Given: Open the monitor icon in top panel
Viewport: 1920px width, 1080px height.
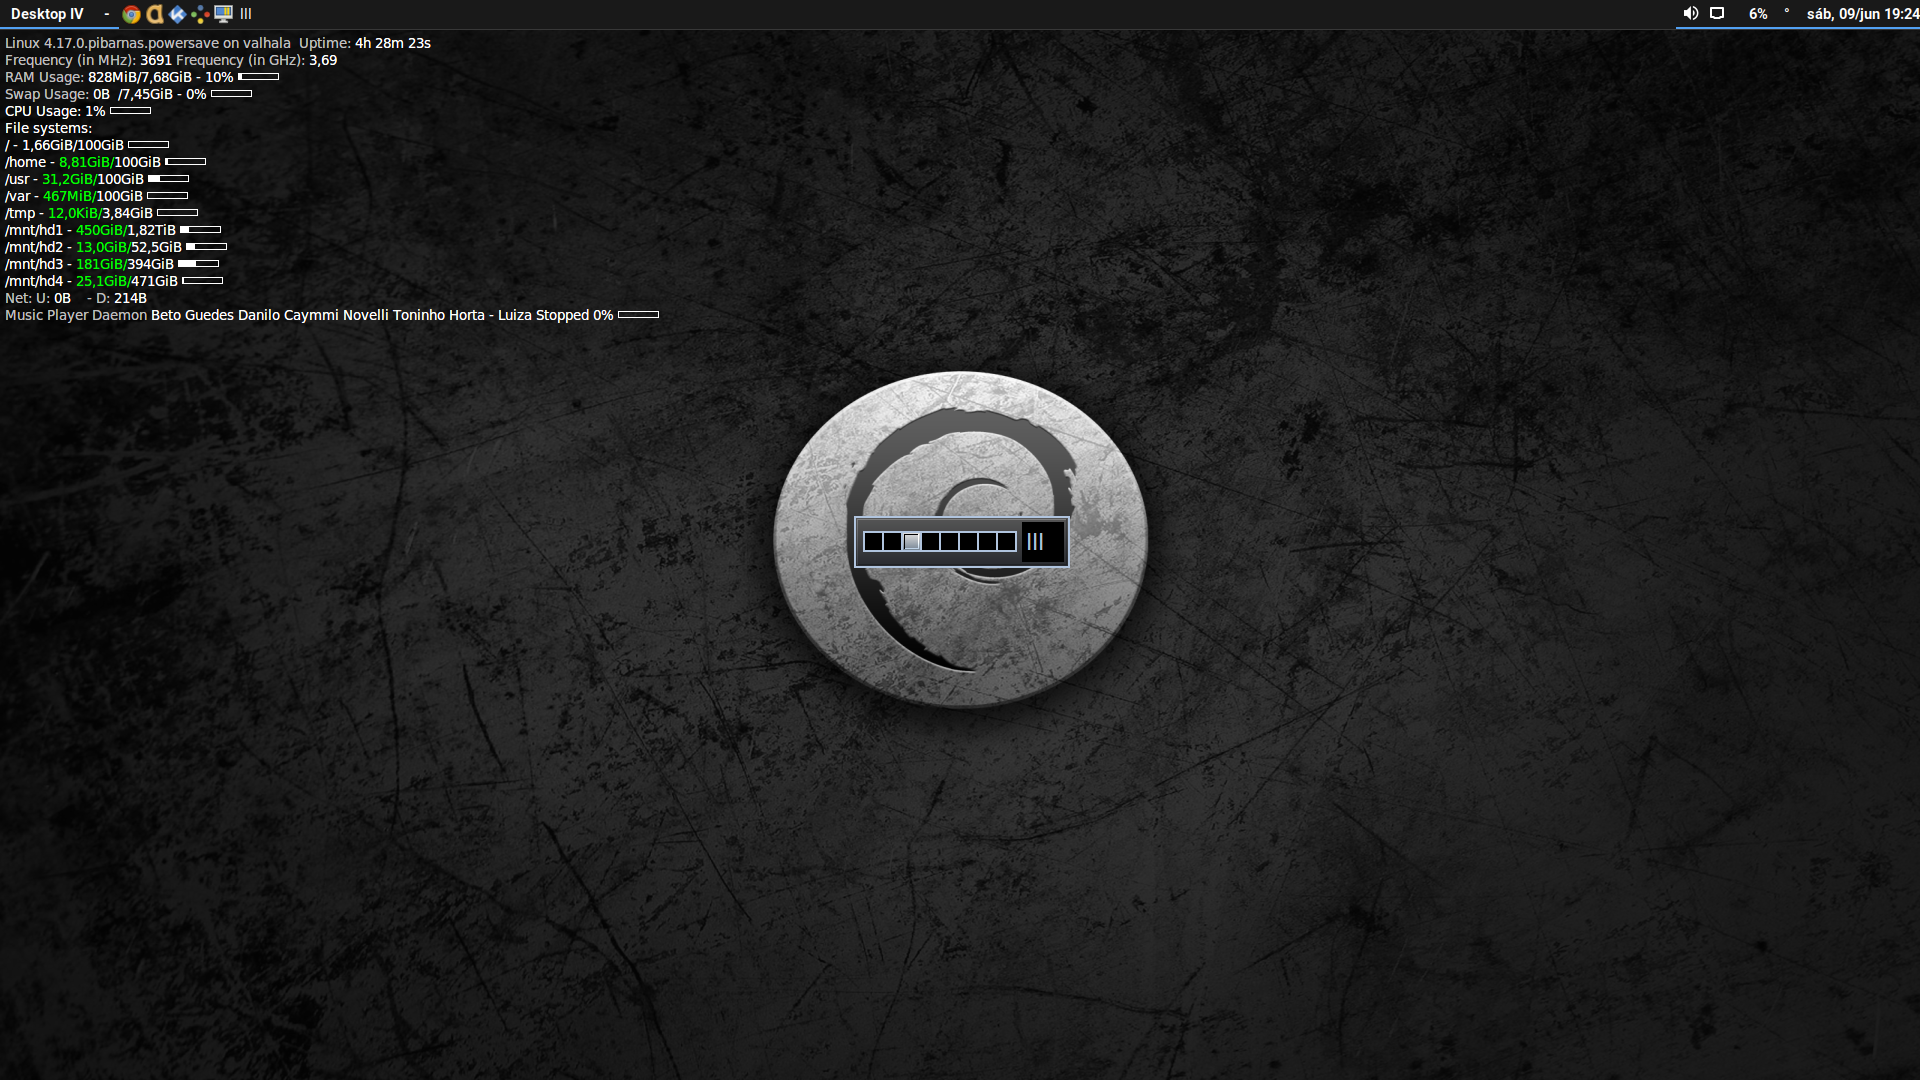Looking at the screenshot, I should 223,14.
